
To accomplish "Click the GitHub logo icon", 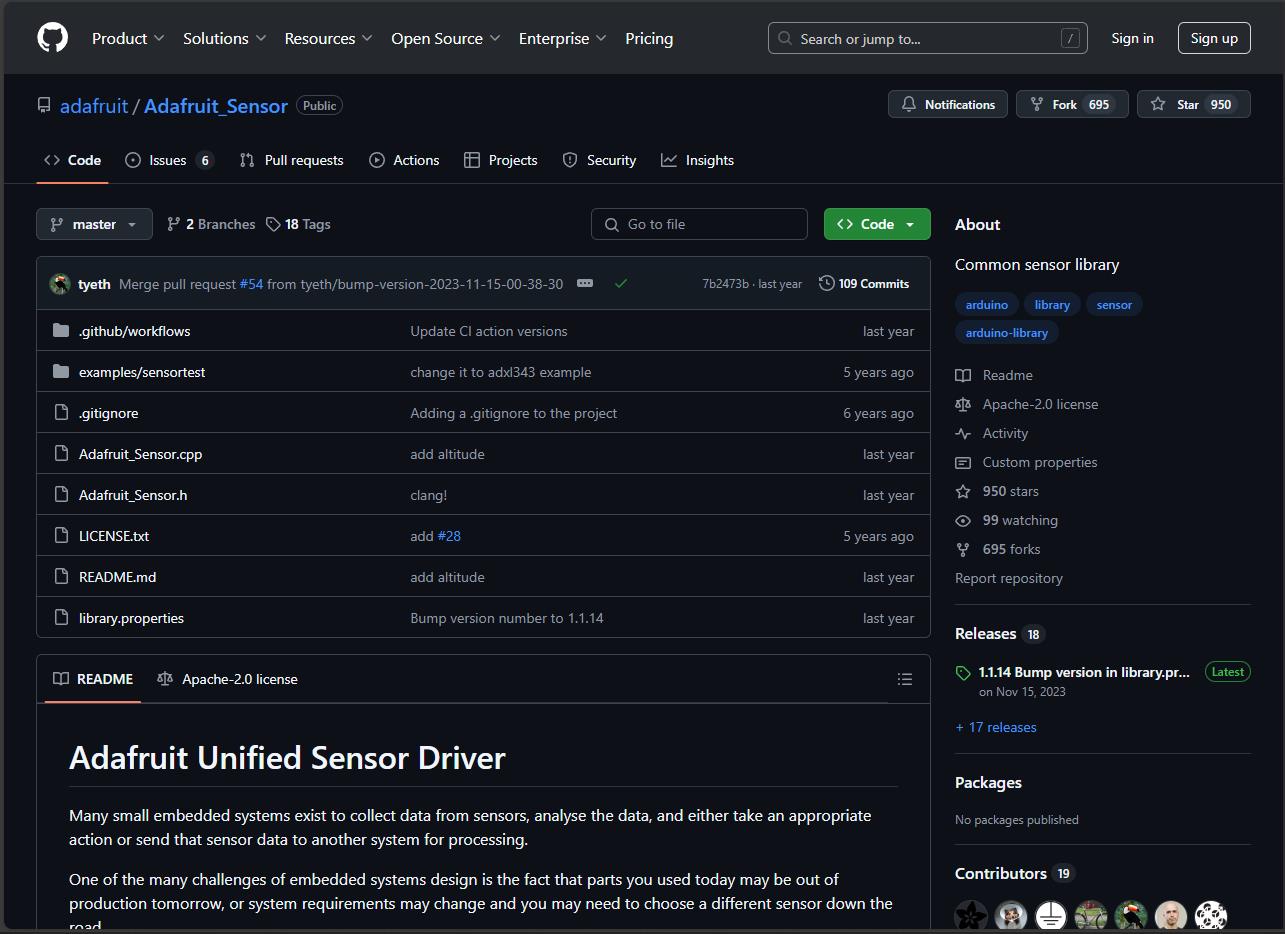I will pos(52,38).
